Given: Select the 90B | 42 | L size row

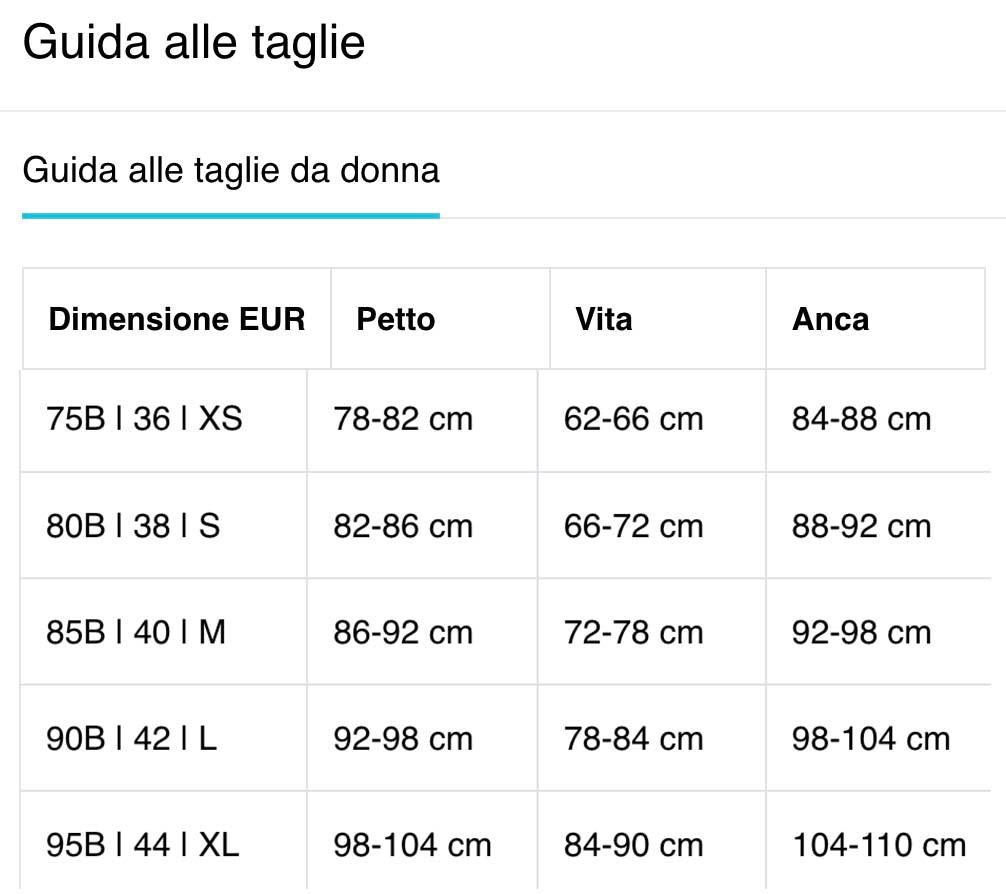Looking at the screenshot, I should point(132,739).
